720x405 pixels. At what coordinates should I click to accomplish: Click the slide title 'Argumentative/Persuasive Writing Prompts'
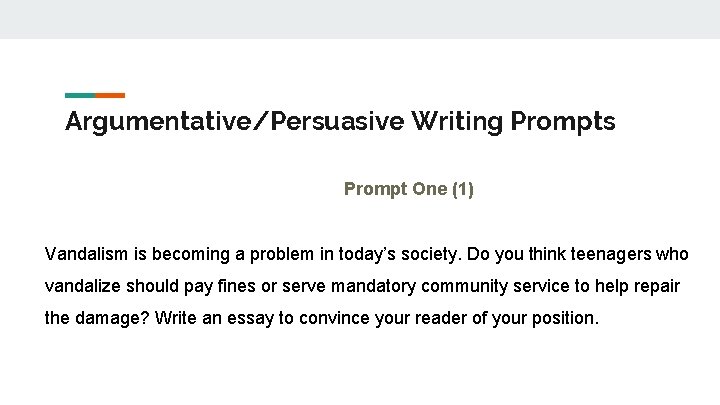coord(340,122)
